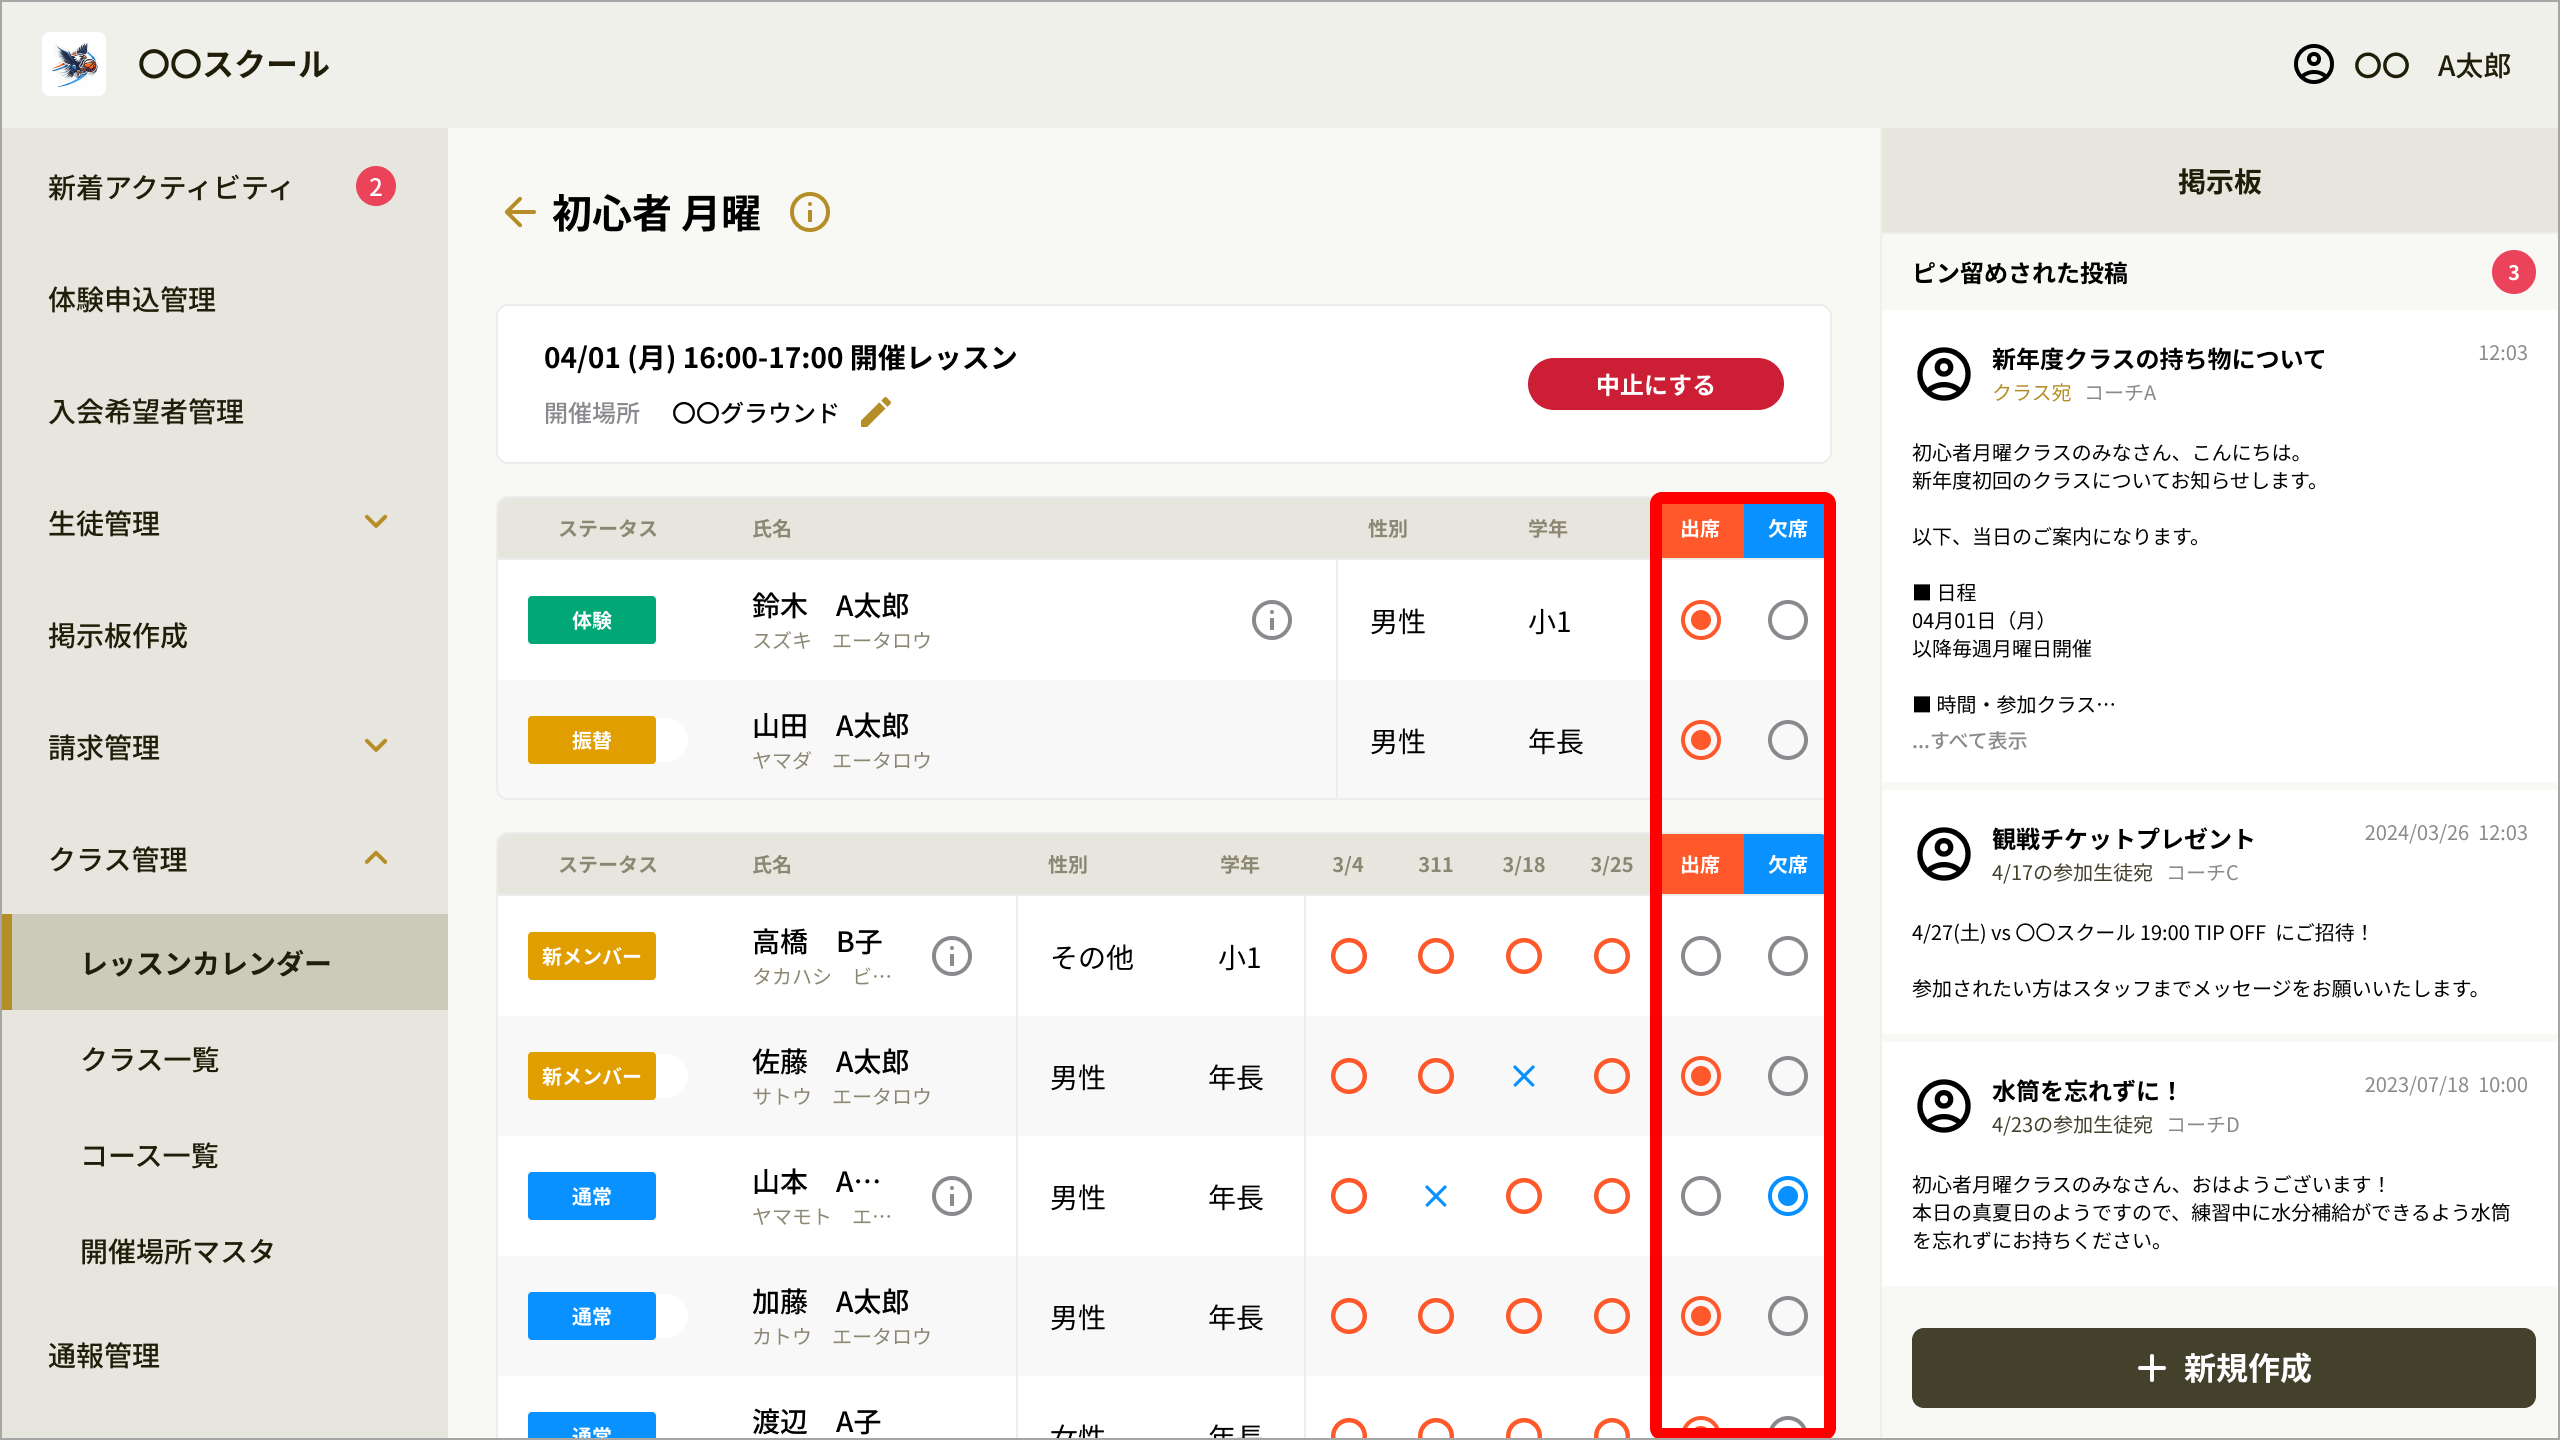Image resolution: width=2560 pixels, height=1440 pixels.
Task: Open 体験申込管理 in sidebar
Action: (x=132, y=299)
